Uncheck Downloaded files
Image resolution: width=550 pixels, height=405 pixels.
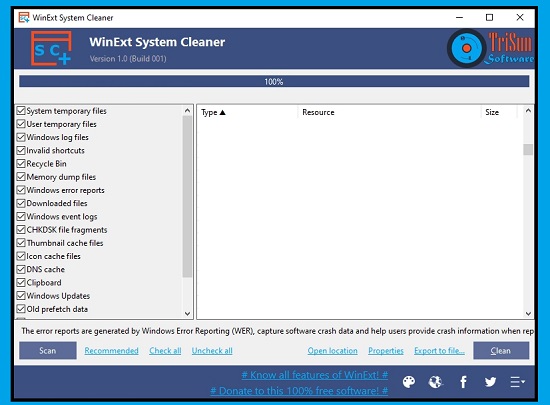[21, 203]
